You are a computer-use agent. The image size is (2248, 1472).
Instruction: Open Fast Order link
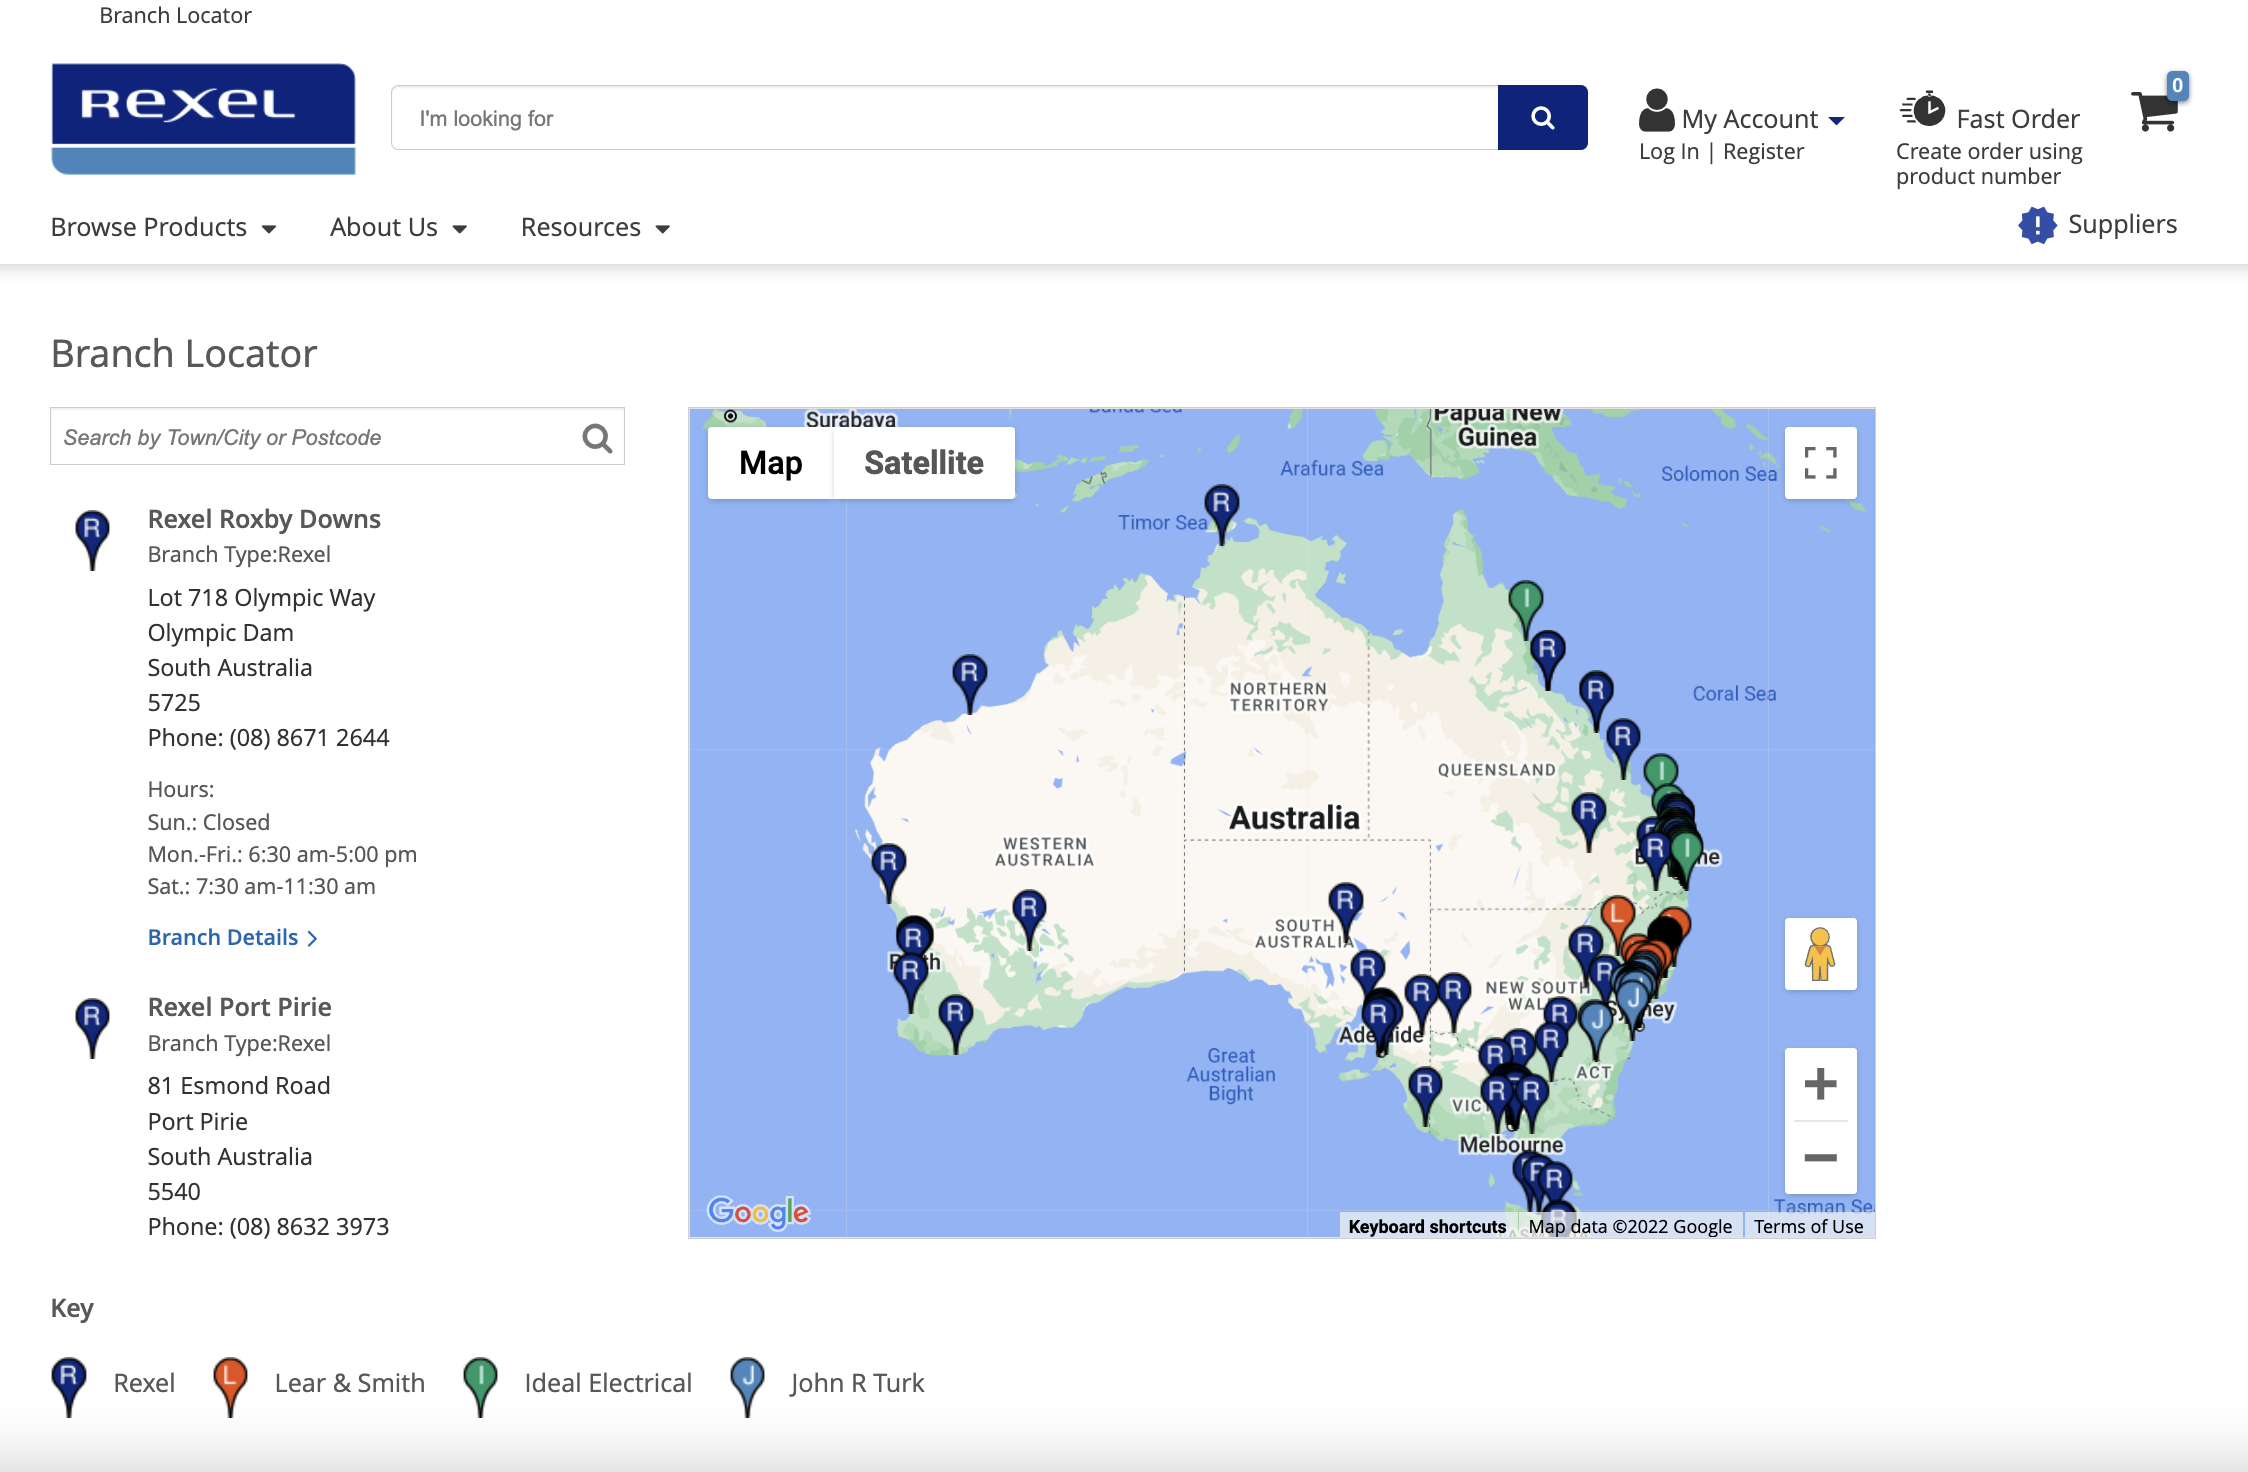[2018, 119]
